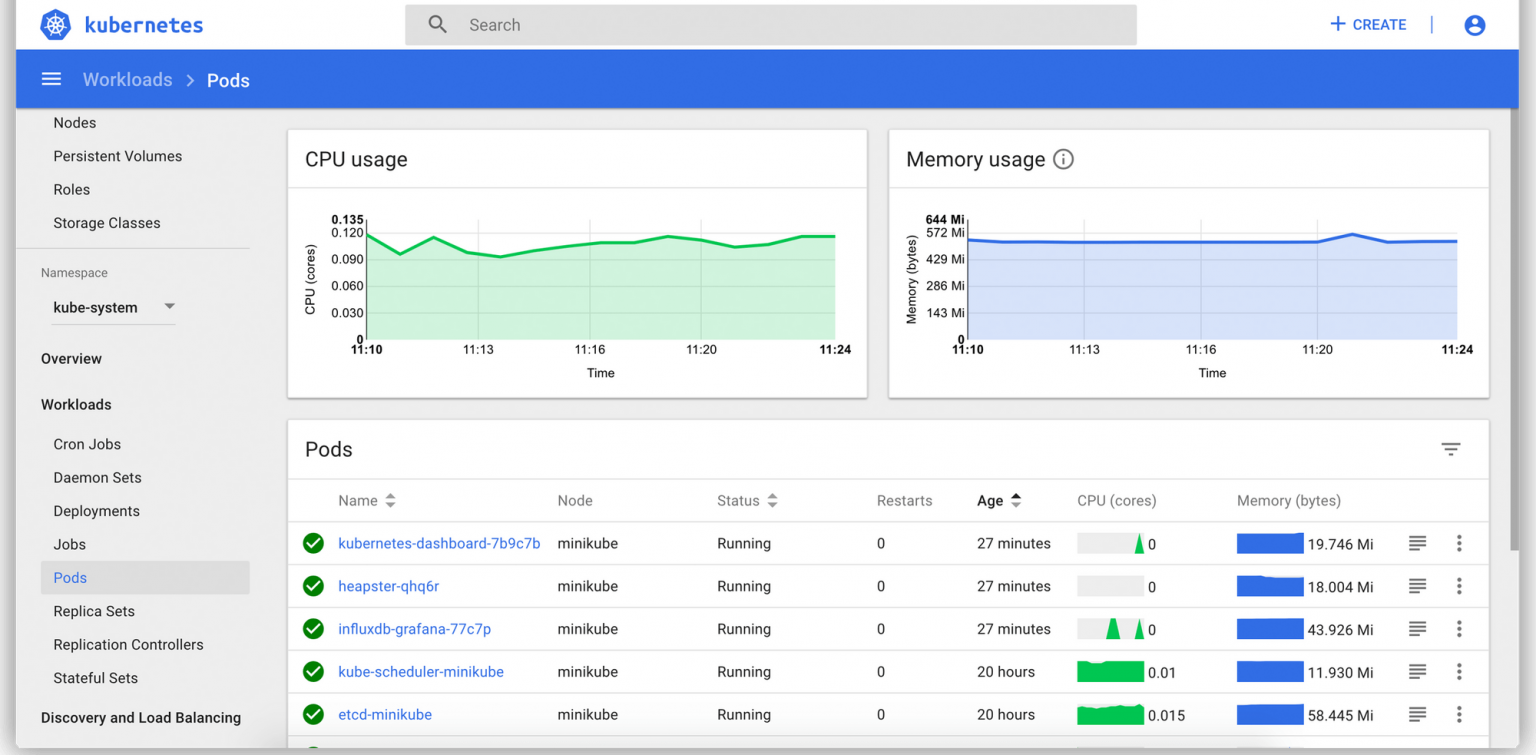The height and width of the screenshot is (755, 1536).
Task: Click Workloads in the breadcrumb
Action: tap(127, 80)
